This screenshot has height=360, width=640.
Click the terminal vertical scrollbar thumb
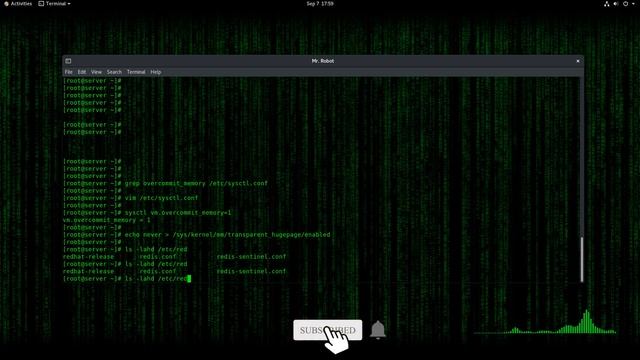pos(582,259)
